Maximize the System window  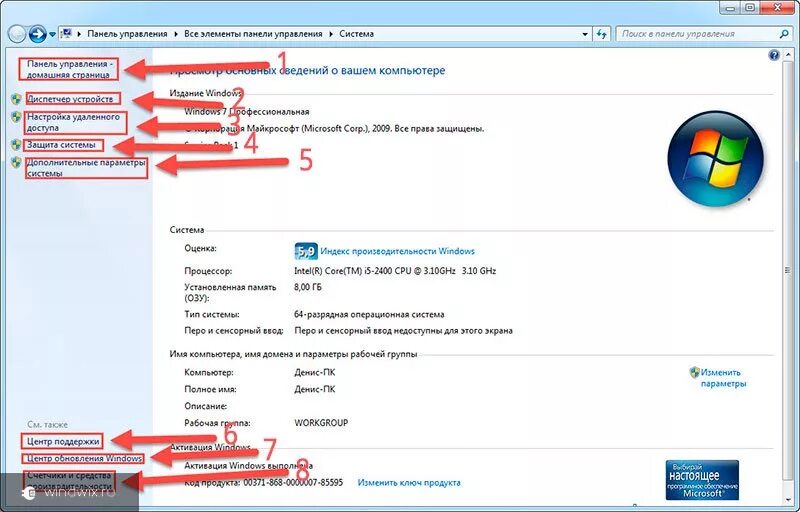click(x=751, y=7)
